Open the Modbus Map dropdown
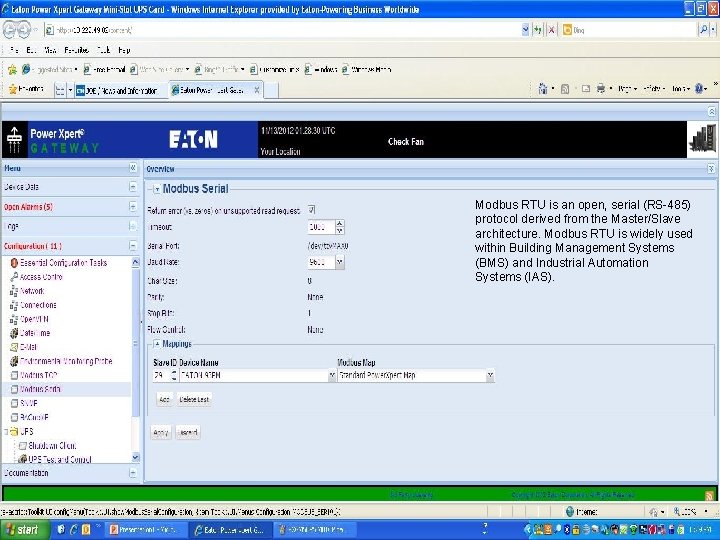The image size is (720, 540). 490,376
